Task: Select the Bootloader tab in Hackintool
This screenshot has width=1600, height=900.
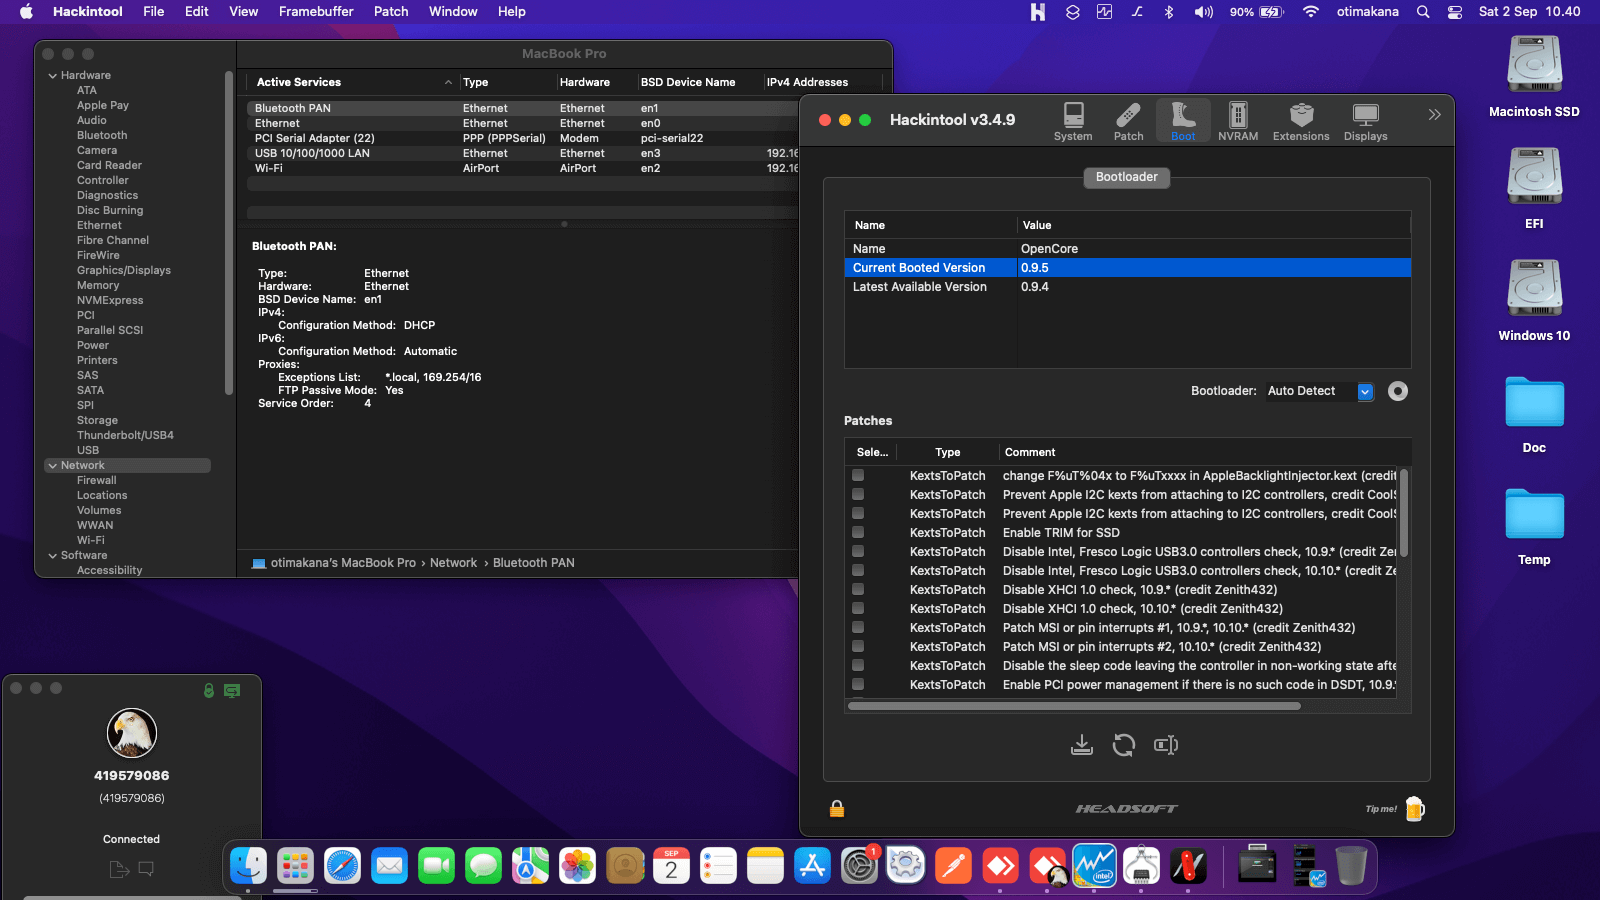Action: click(x=1126, y=177)
